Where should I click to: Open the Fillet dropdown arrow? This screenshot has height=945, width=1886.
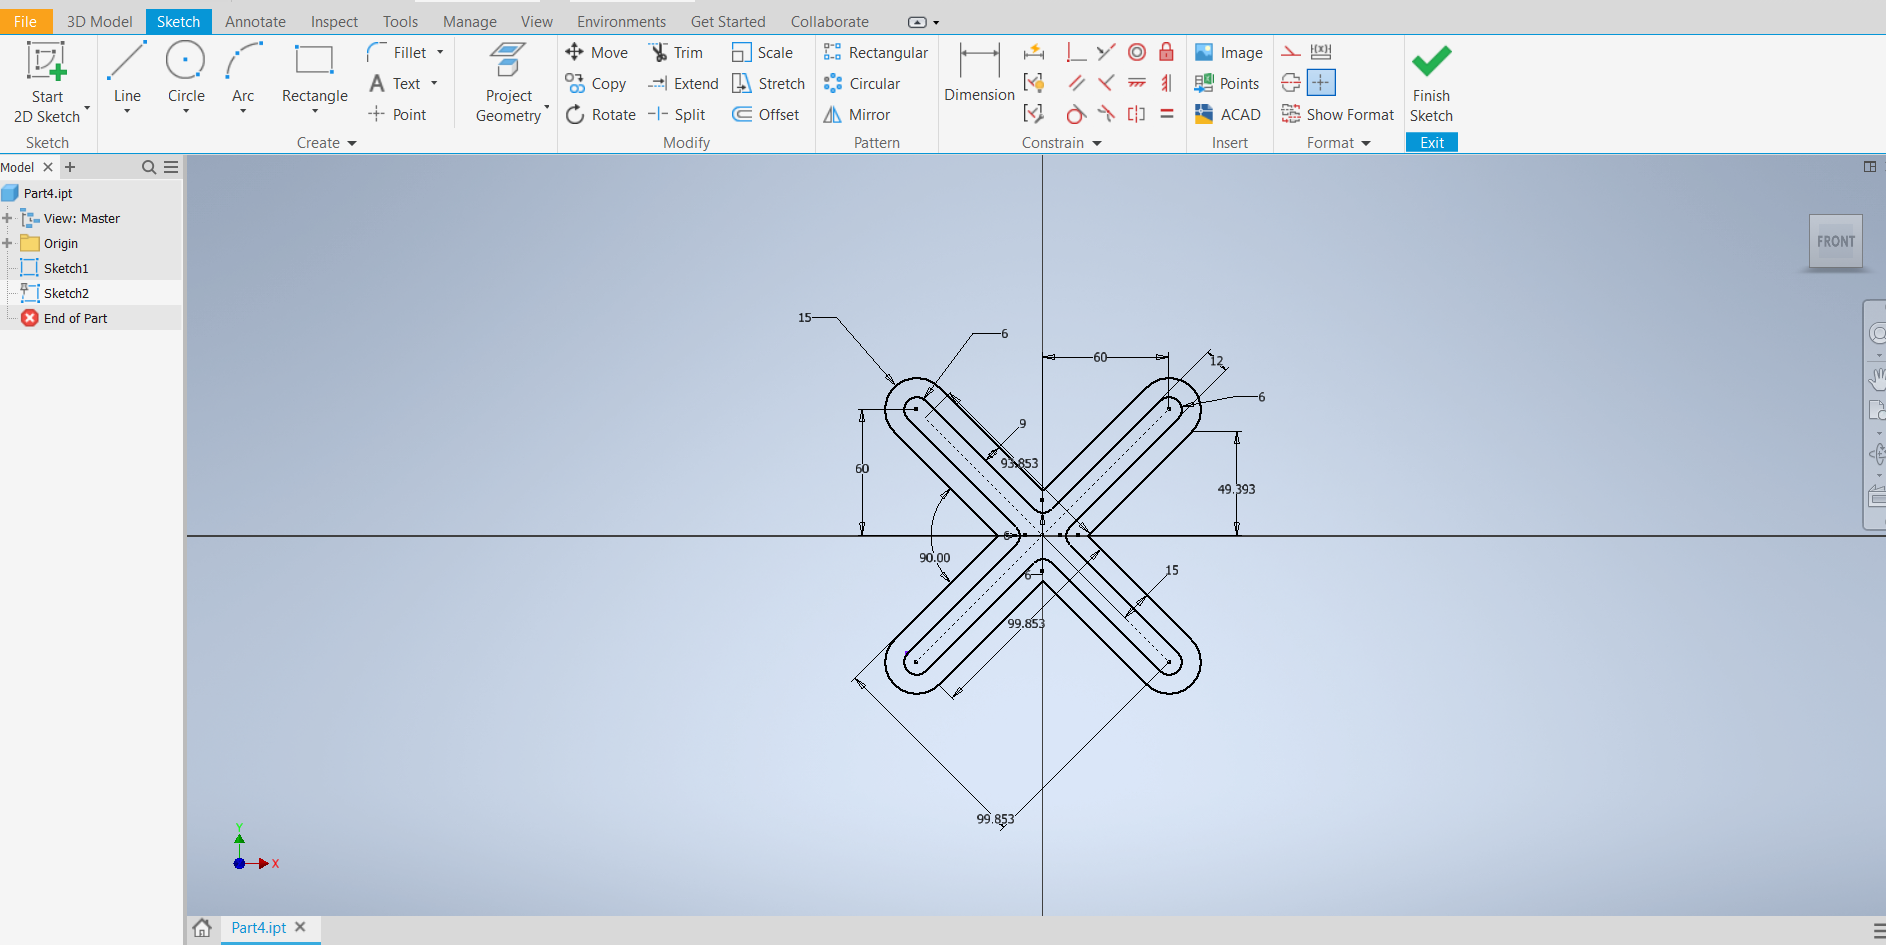(x=440, y=52)
